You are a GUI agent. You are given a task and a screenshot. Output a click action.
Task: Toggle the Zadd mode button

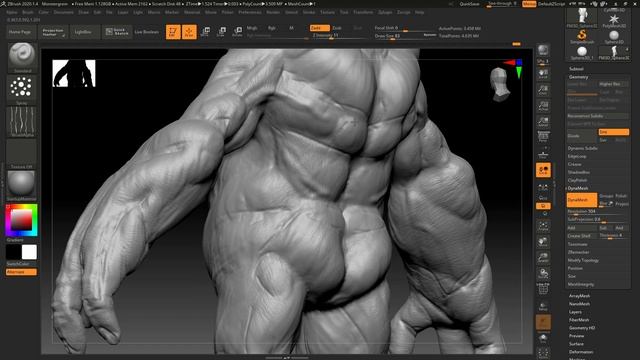pos(320,28)
